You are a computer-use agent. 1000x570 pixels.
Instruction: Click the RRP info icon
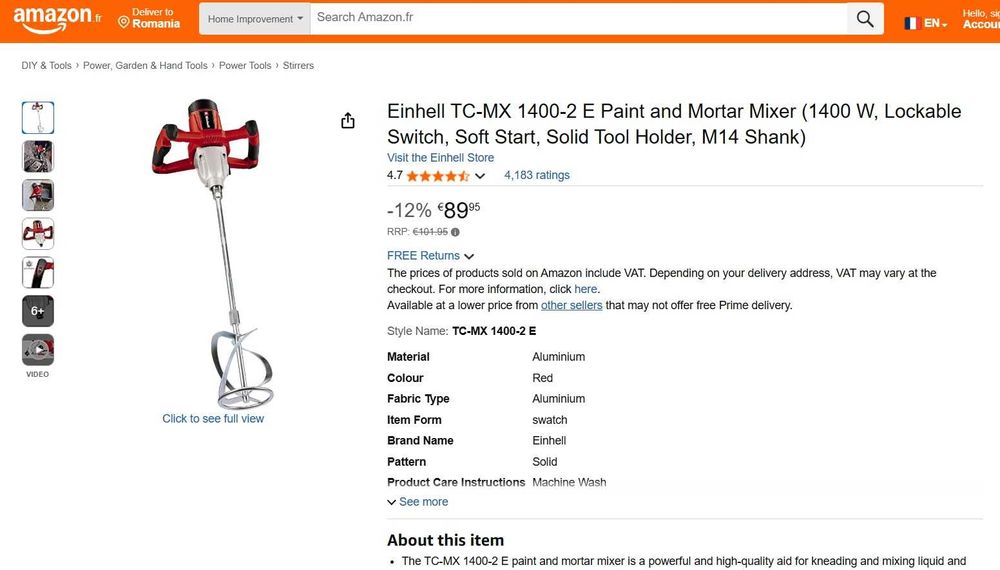pyautogui.click(x=455, y=232)
